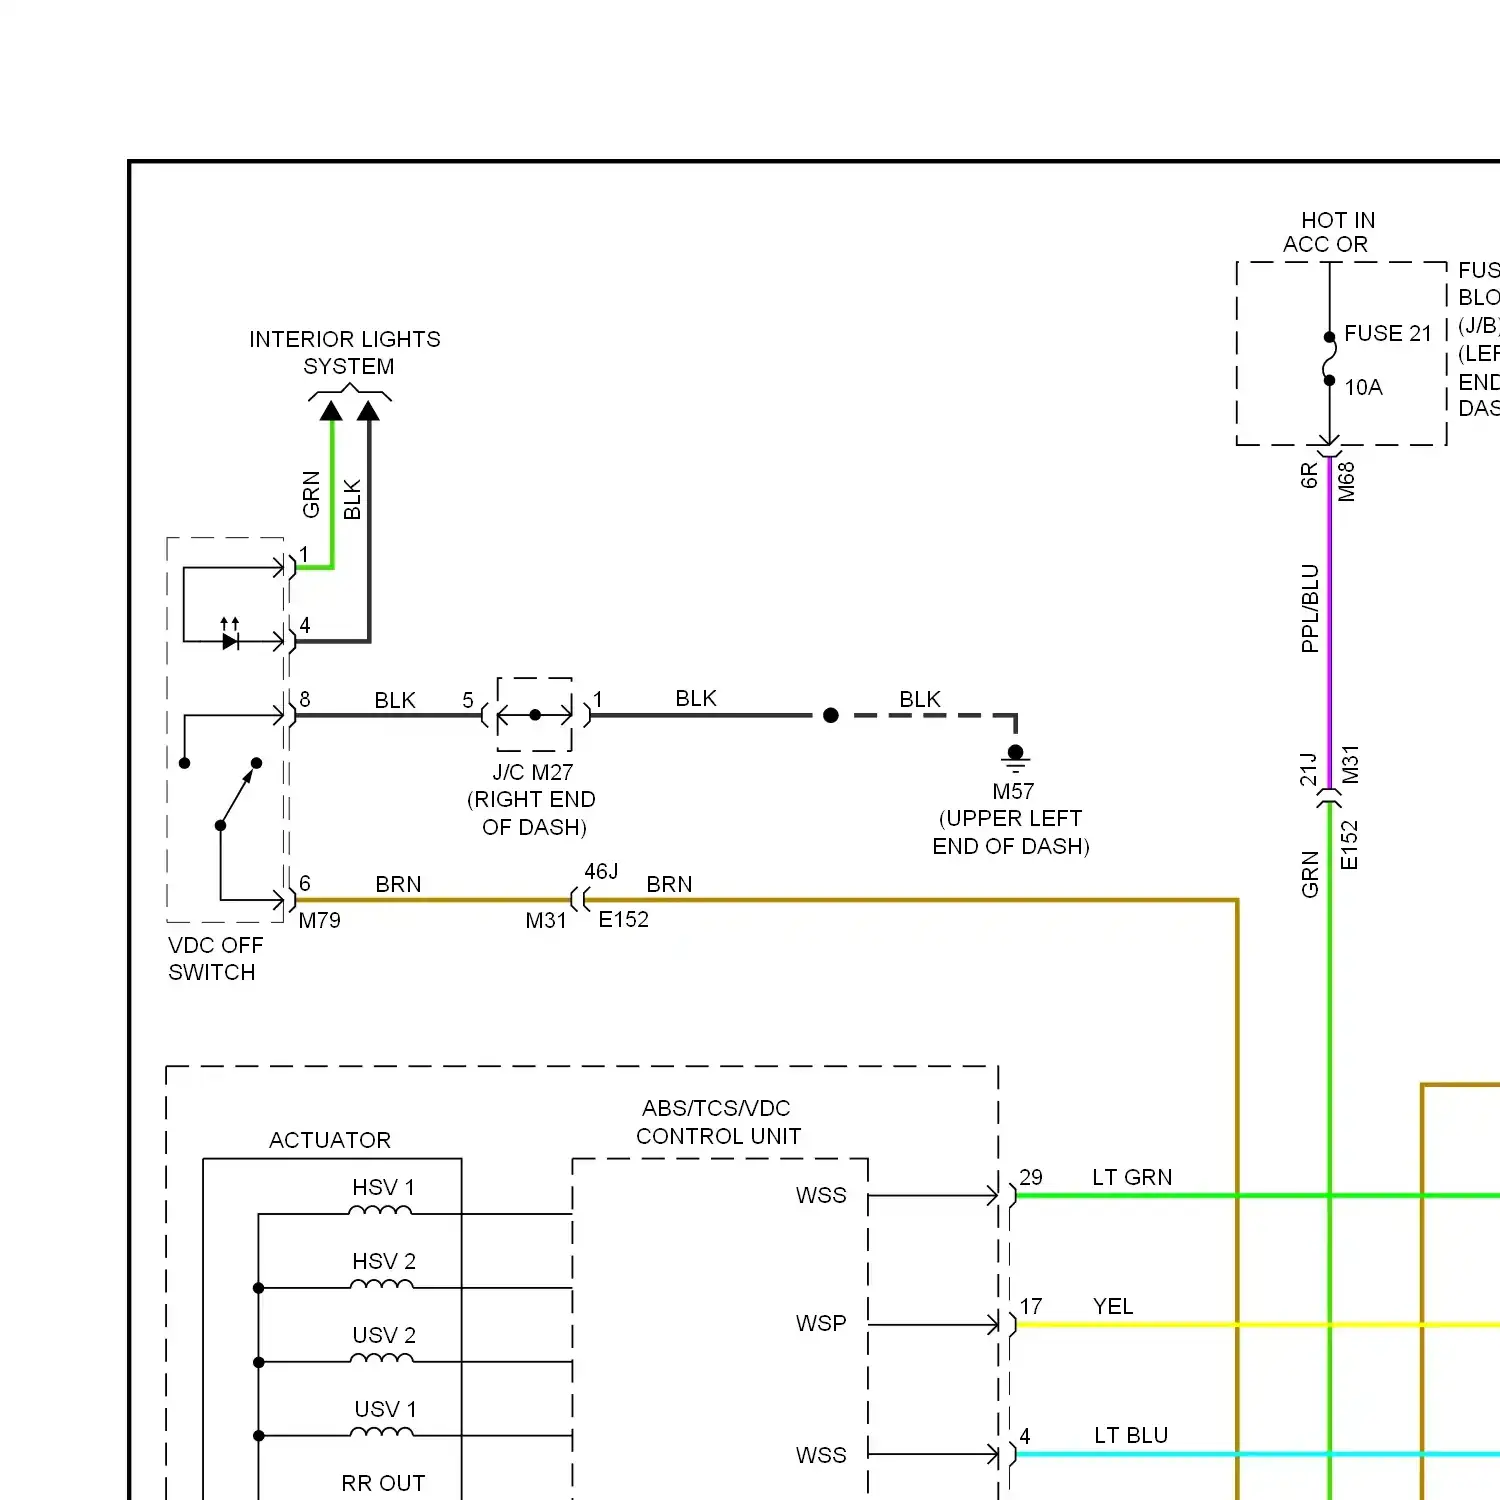Select the 21J connector pin label
This screenshot has height=1500, width=1500.
click(1308, 769)
